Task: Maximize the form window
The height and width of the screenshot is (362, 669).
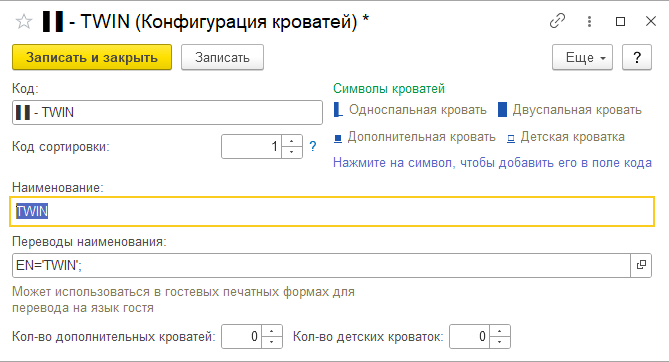Action: 620,21
